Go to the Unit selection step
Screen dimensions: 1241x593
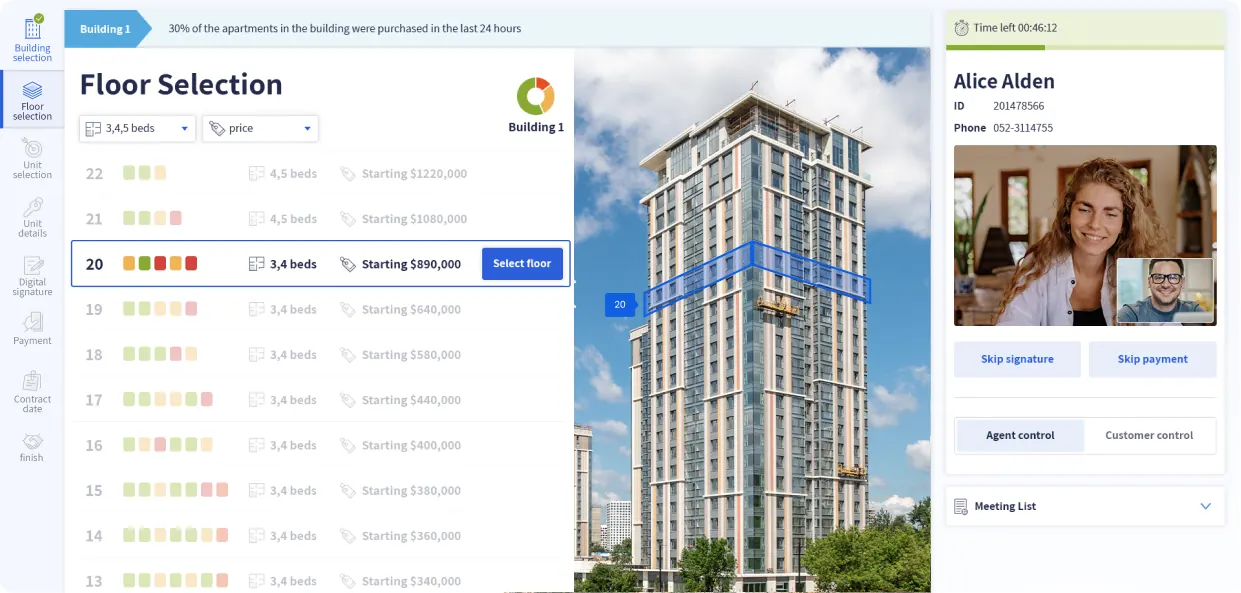pos(32,158)
